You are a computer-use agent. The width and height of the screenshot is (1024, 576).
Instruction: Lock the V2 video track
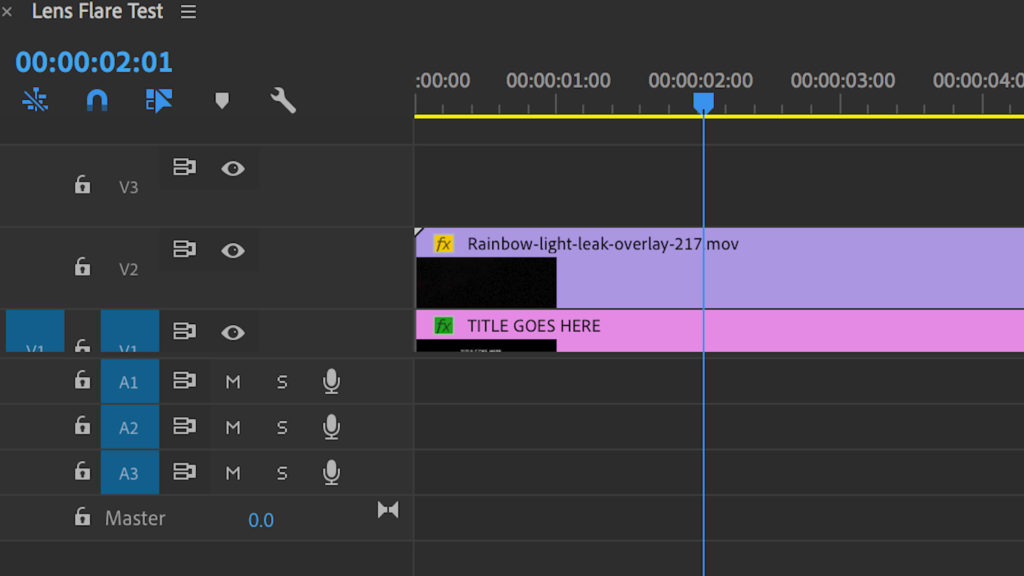click(83, 267)
